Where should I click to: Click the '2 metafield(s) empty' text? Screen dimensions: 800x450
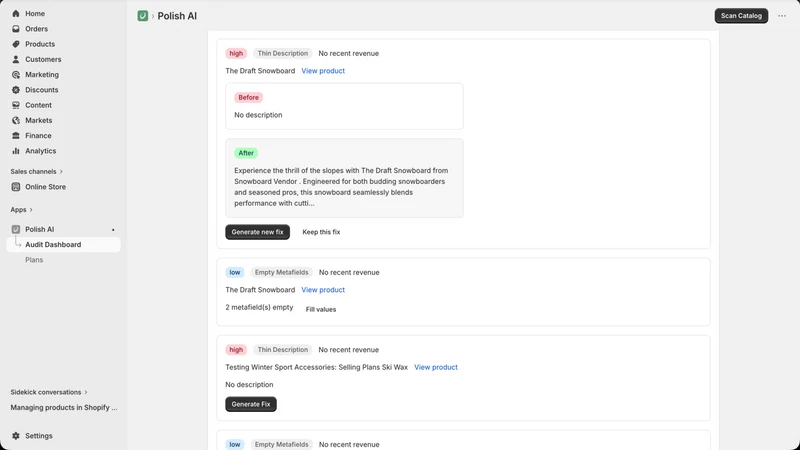coord(259,307)
